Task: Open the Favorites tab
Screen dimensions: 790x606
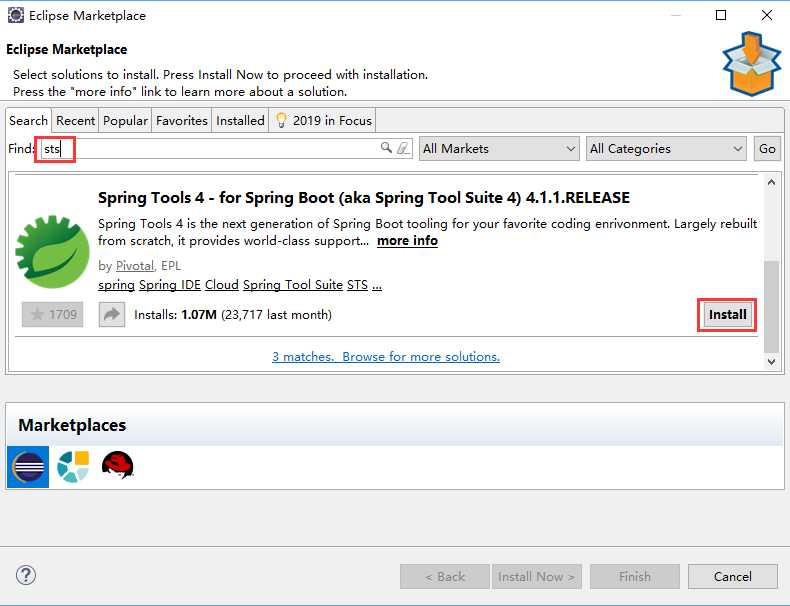Action: pos(181,121)
